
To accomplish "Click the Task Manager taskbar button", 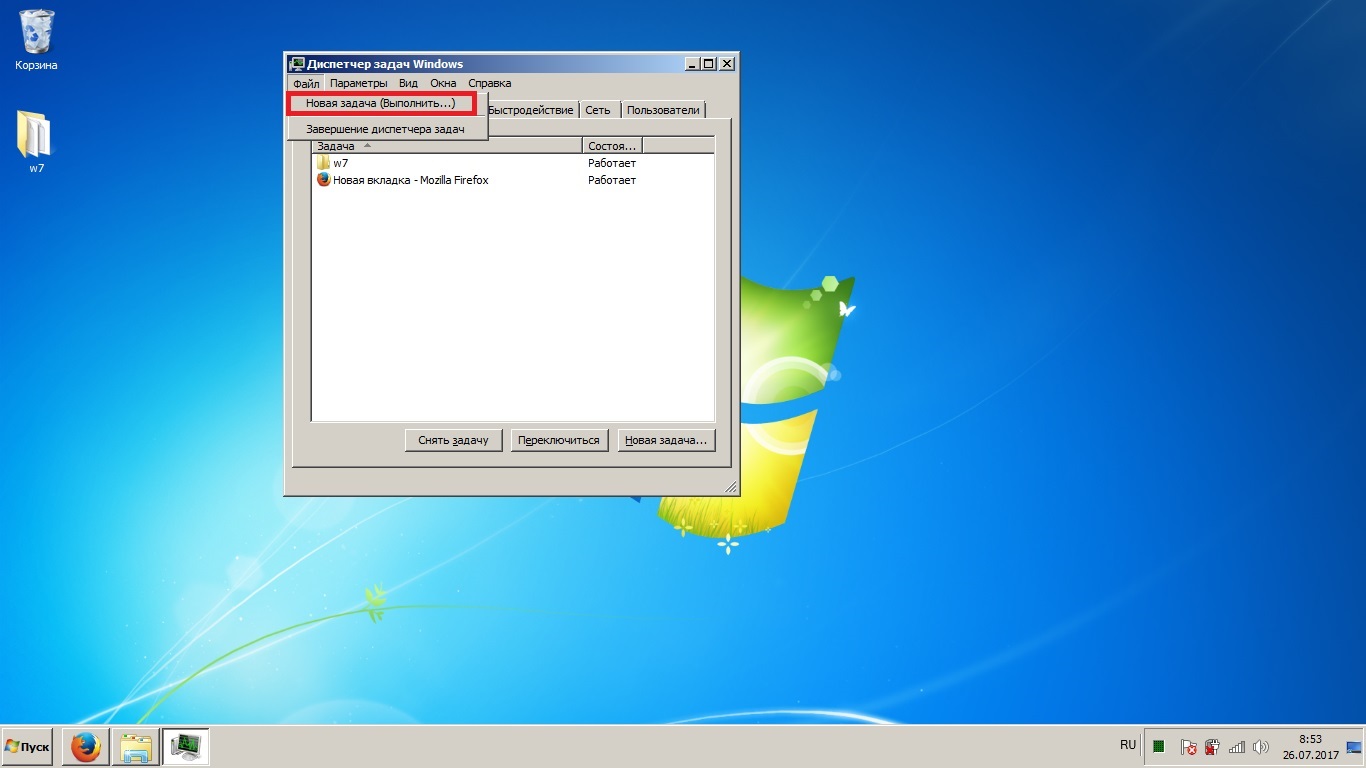I will pos(186,747).
